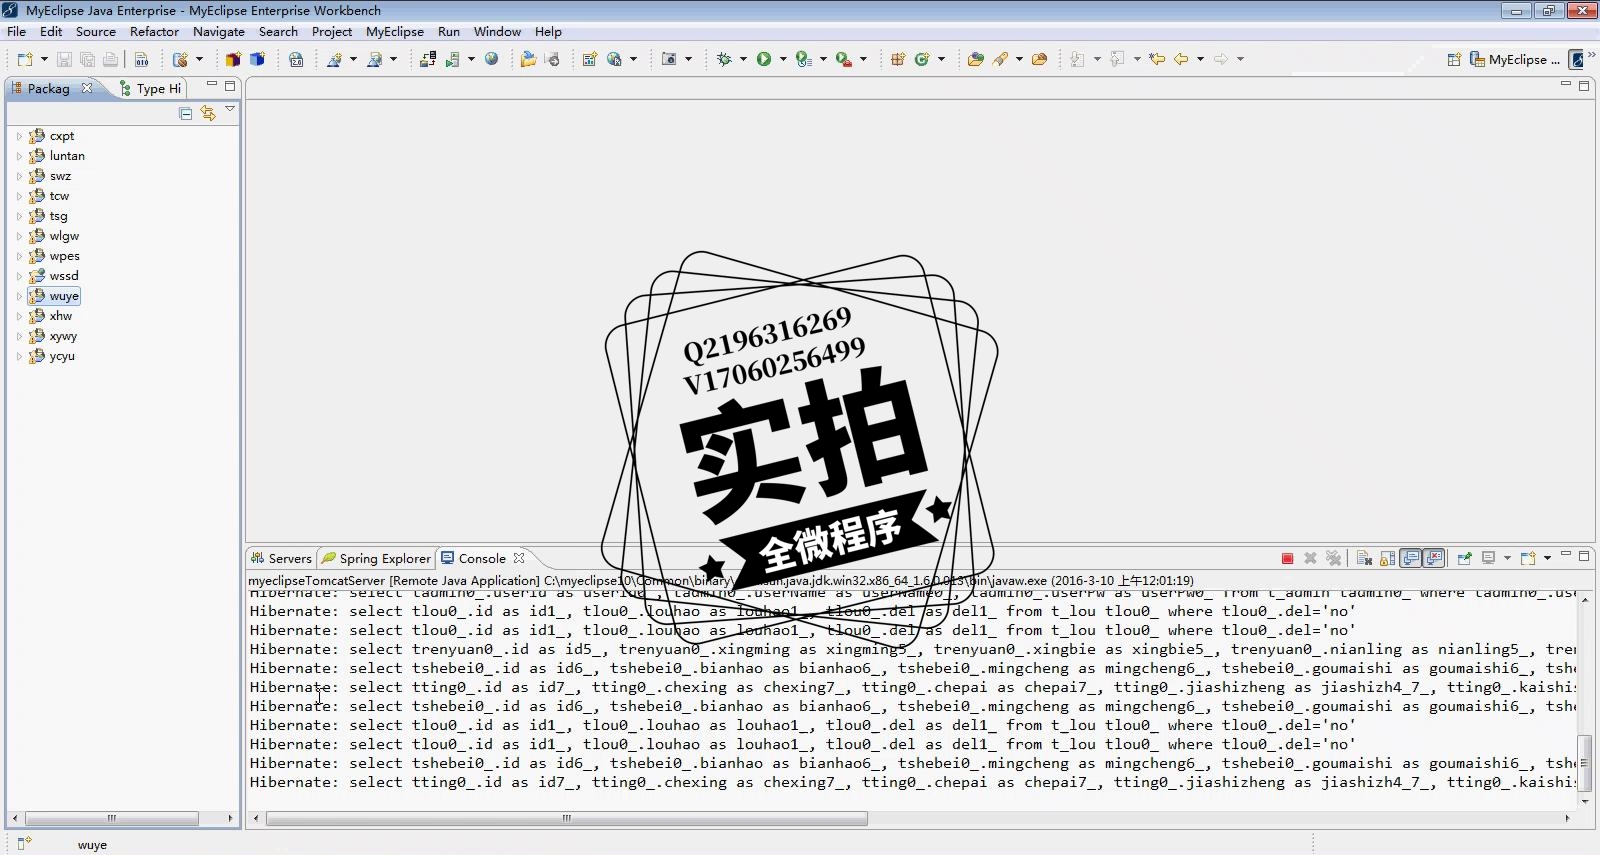This screenshot has height=855, width=1600.
Task: Open the New wizard dropdown arrow
Action: click(x=44, y=59)
